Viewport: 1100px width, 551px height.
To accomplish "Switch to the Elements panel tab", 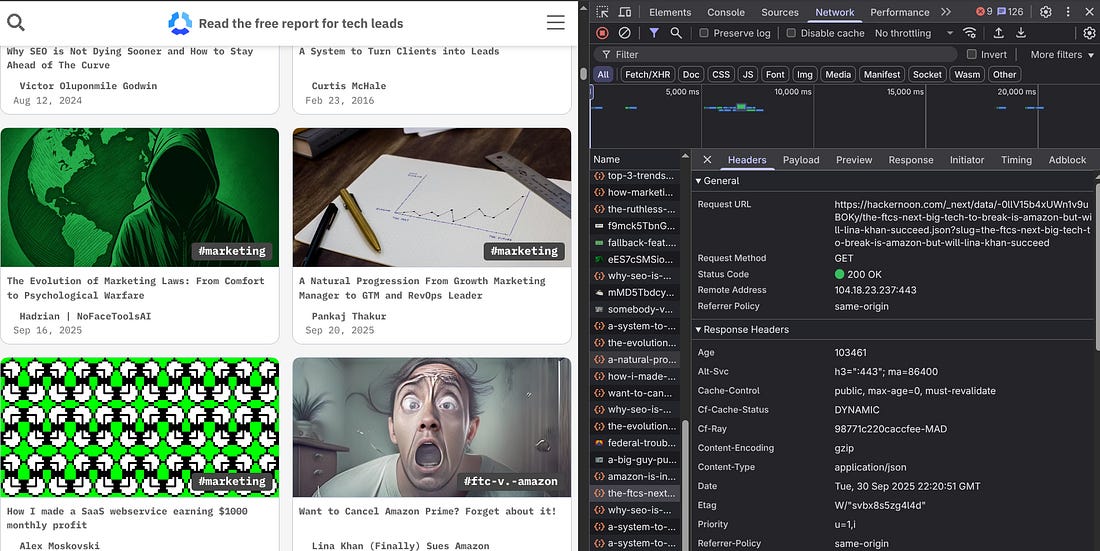I will pos(670,12).
